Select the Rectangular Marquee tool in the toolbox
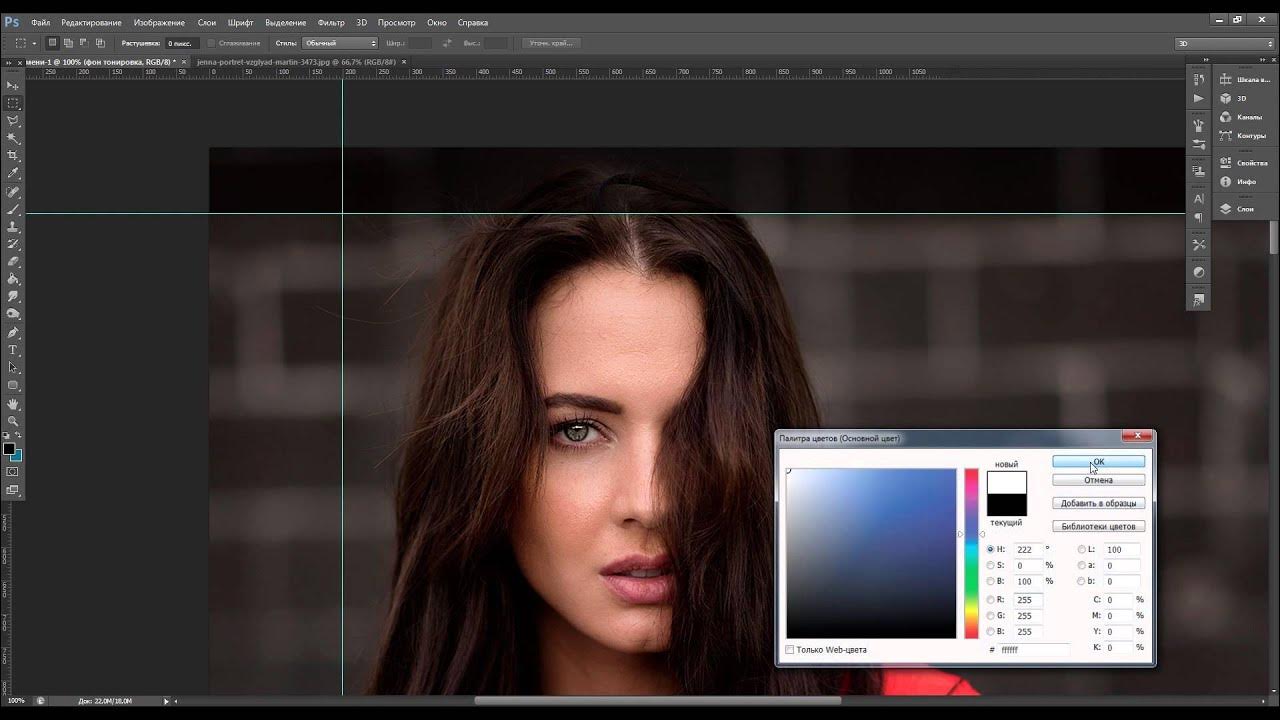Image resolution: width=1280 pixels, height=720 pixels. point(13,103)
